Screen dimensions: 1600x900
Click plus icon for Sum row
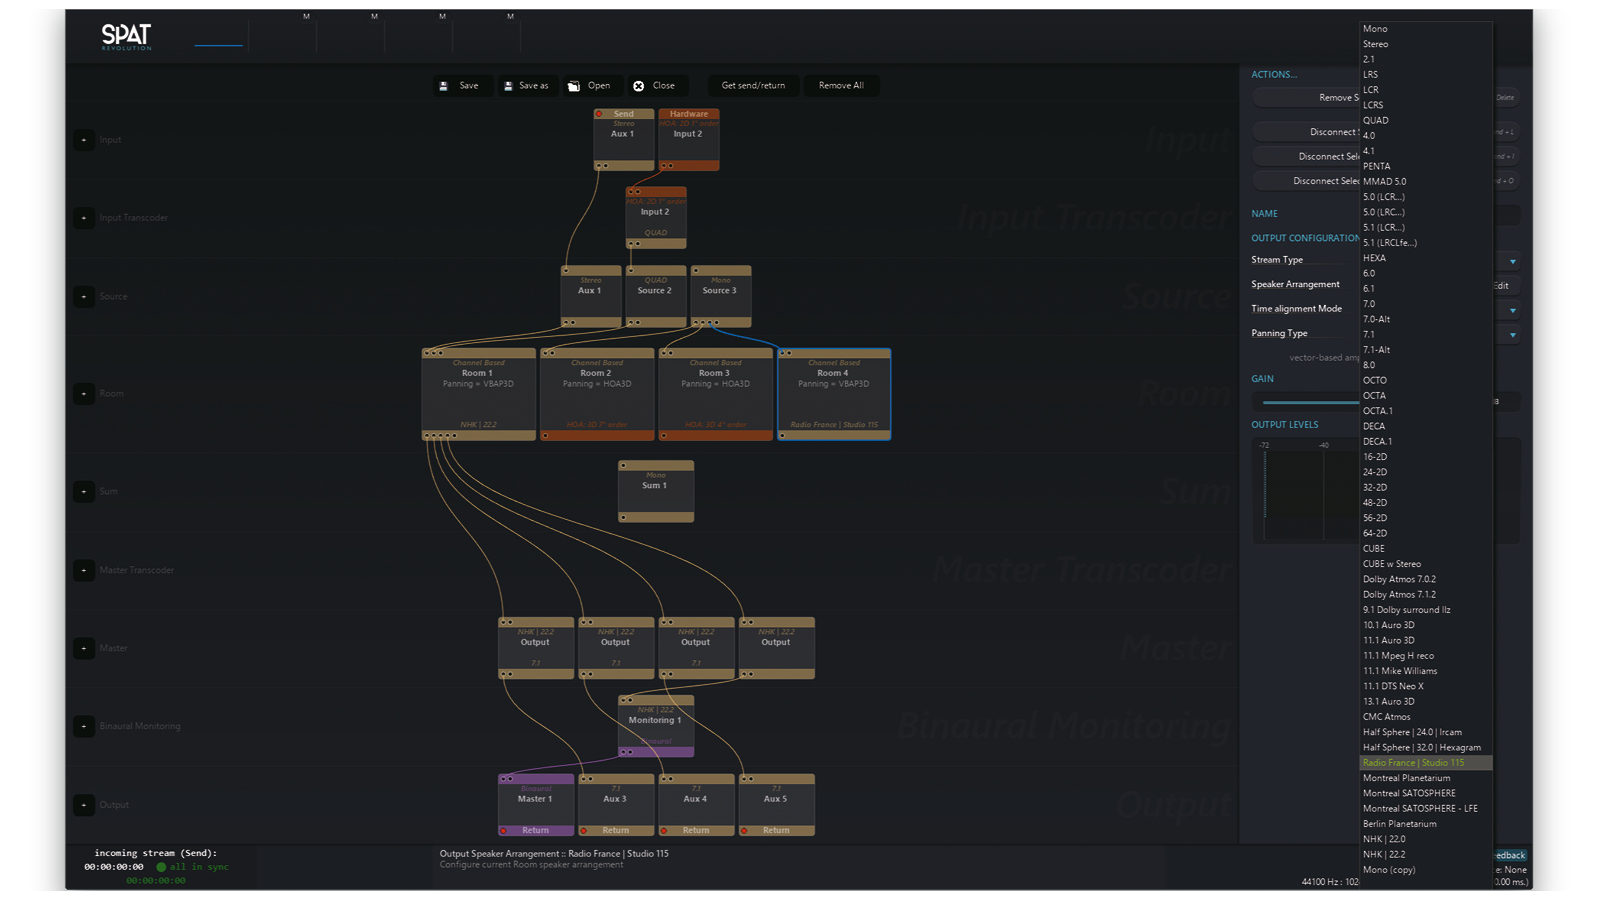84,491
